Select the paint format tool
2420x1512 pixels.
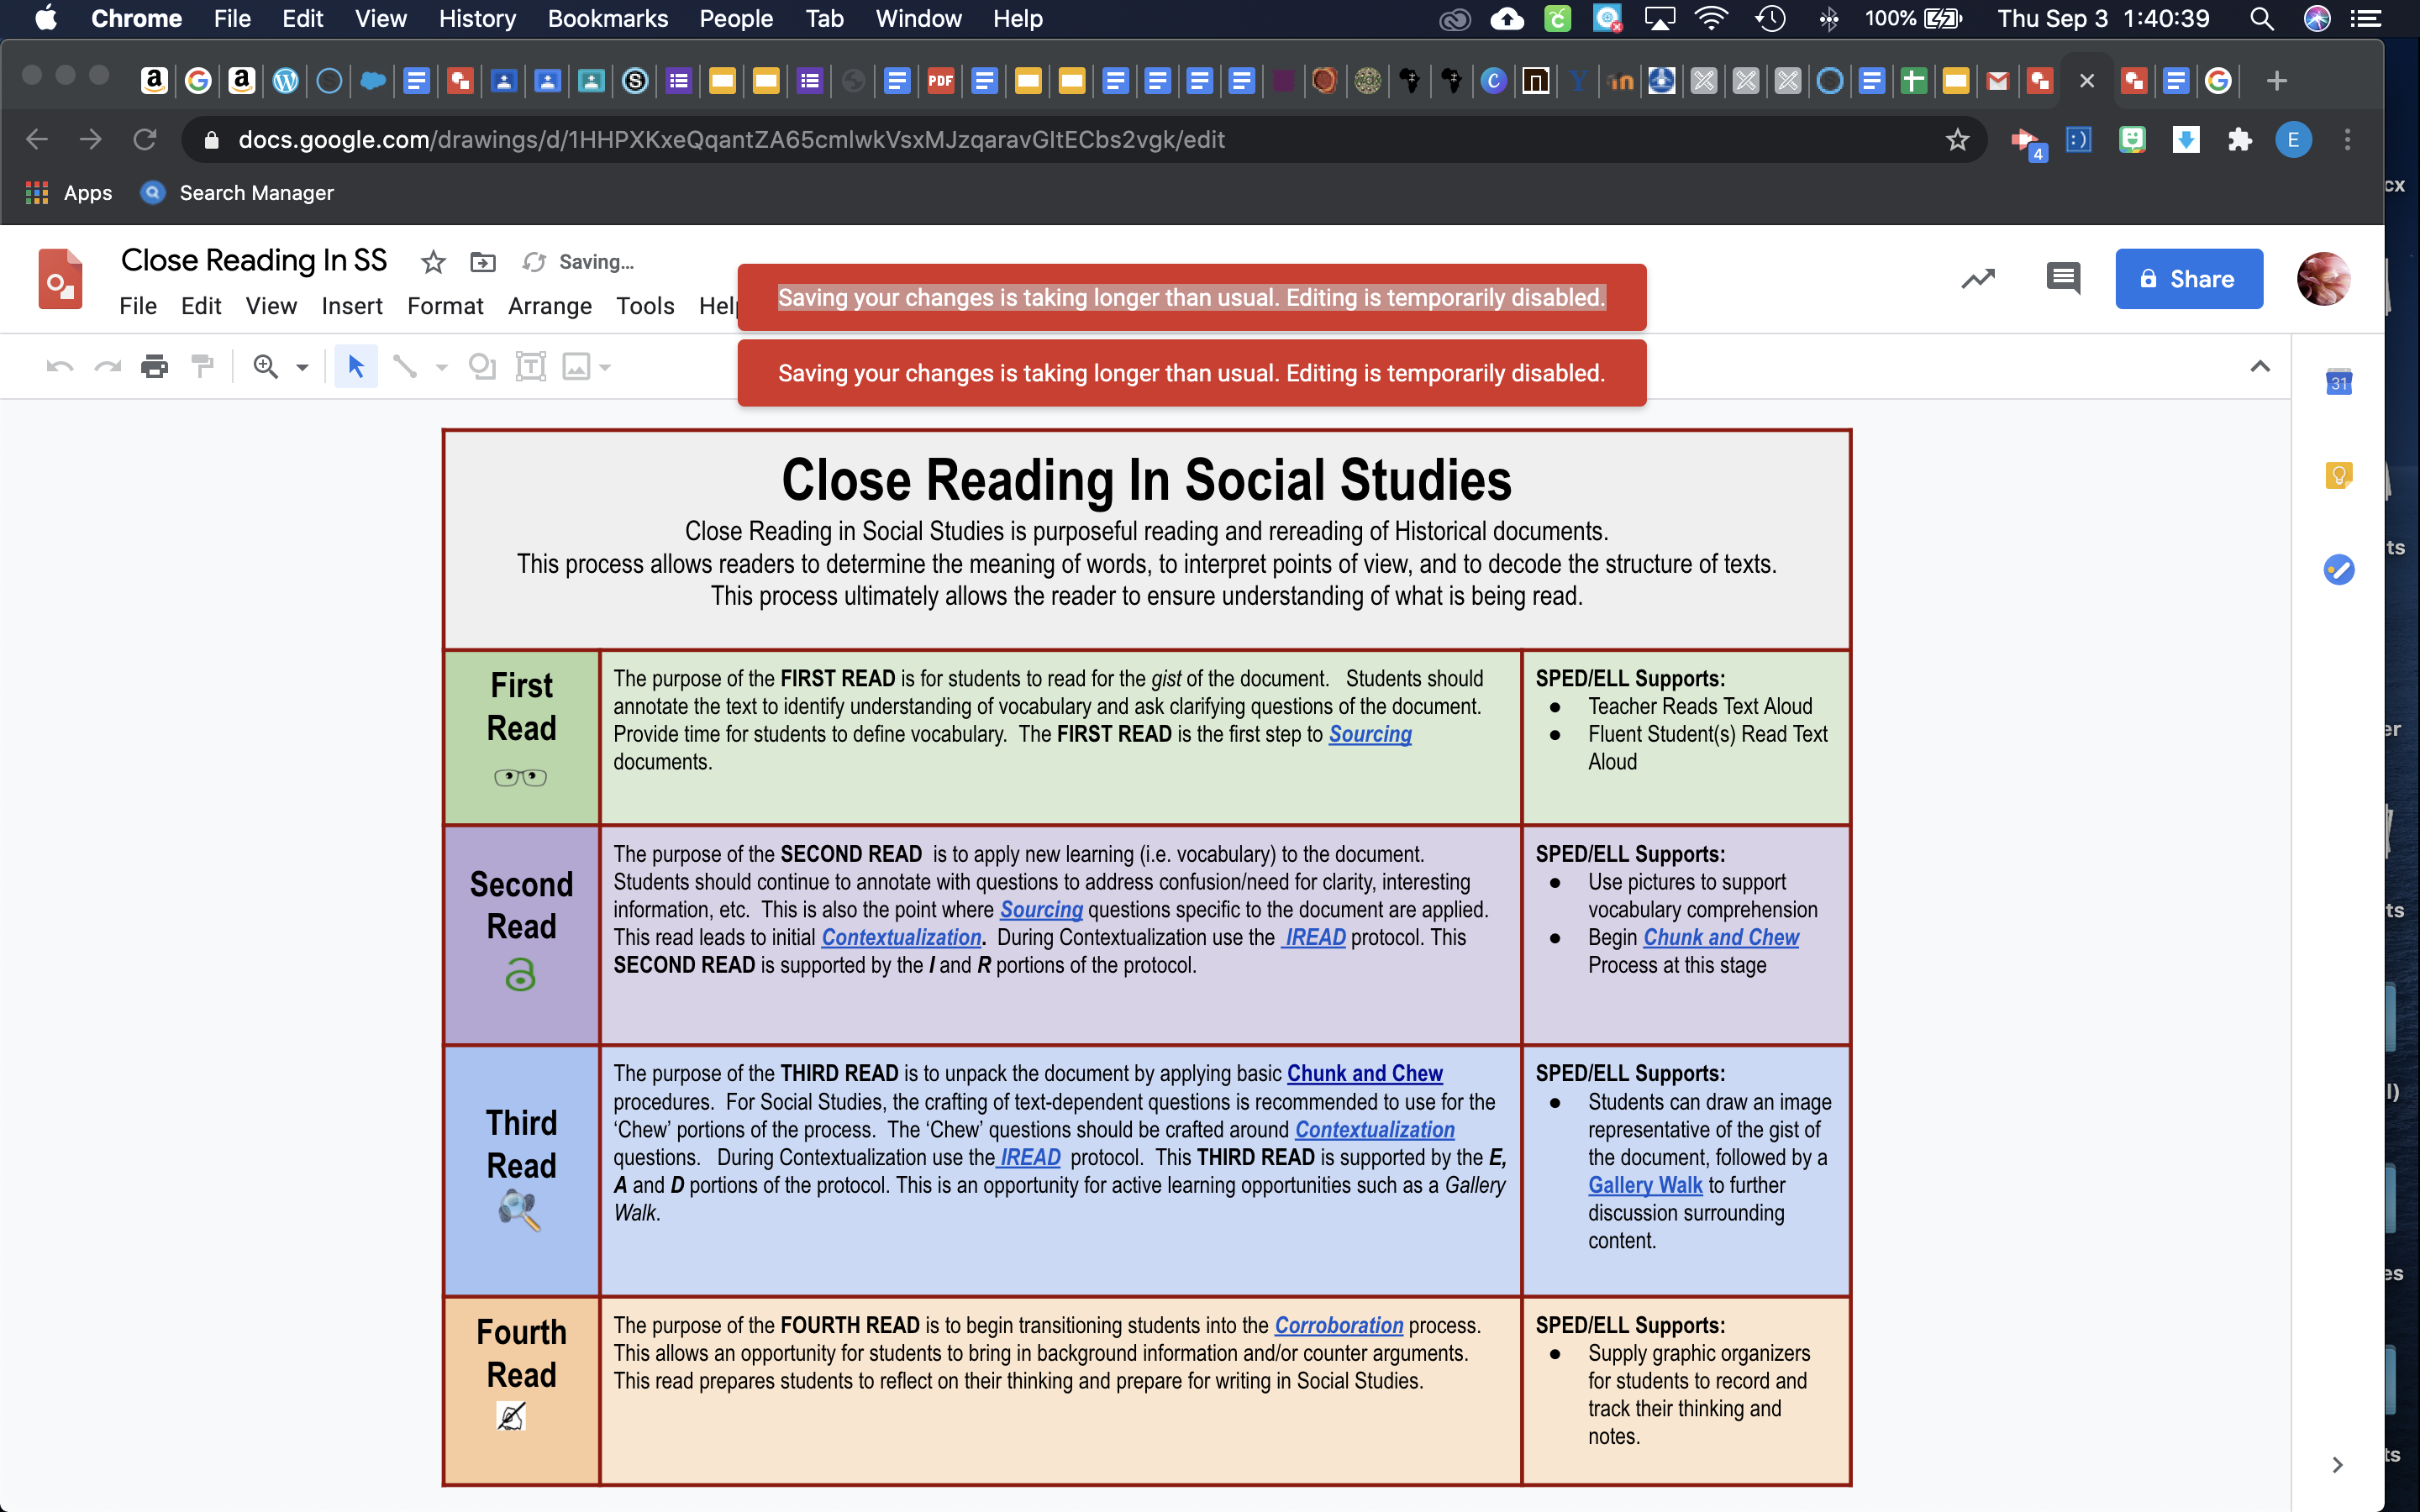click(x=202, y=367)
